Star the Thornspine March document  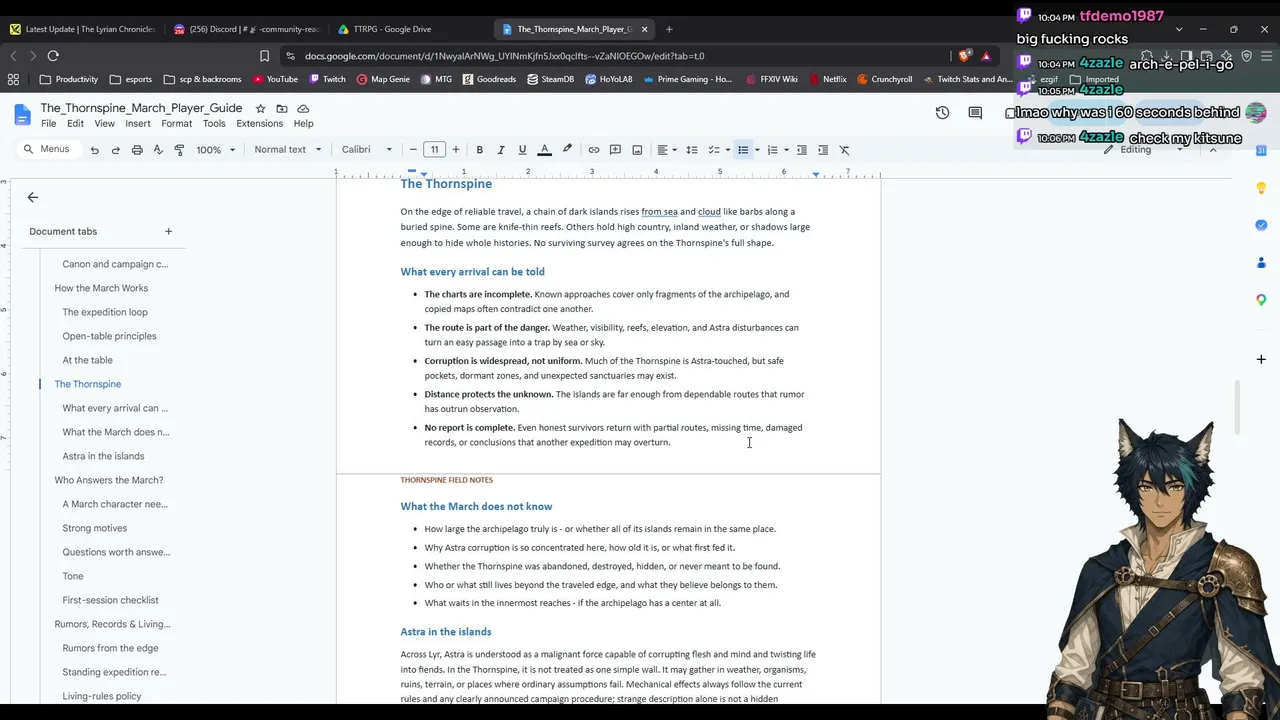point(260,108)
